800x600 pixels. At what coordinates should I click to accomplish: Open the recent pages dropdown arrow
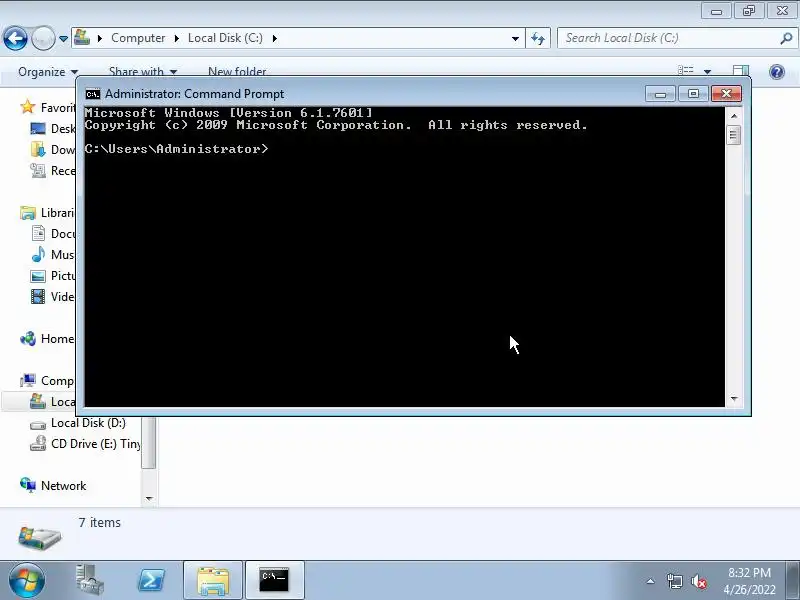coord(63,38)
